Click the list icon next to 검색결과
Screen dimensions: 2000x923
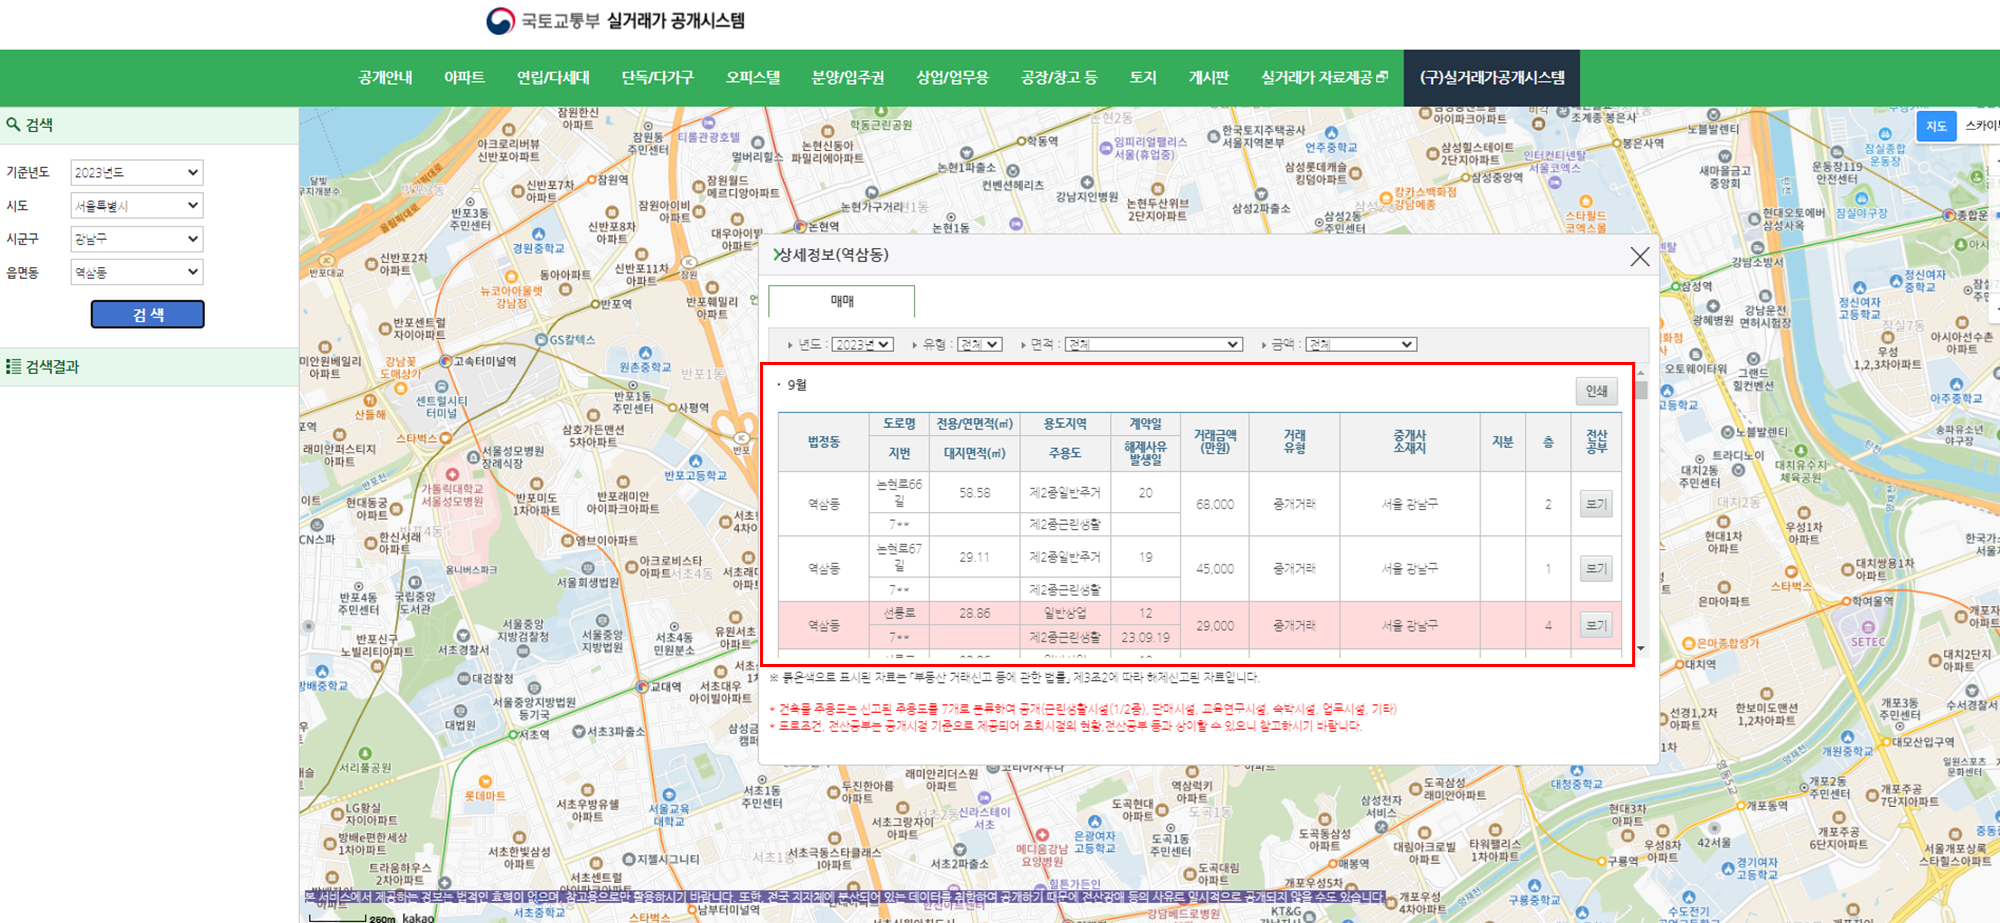[13, 367]
